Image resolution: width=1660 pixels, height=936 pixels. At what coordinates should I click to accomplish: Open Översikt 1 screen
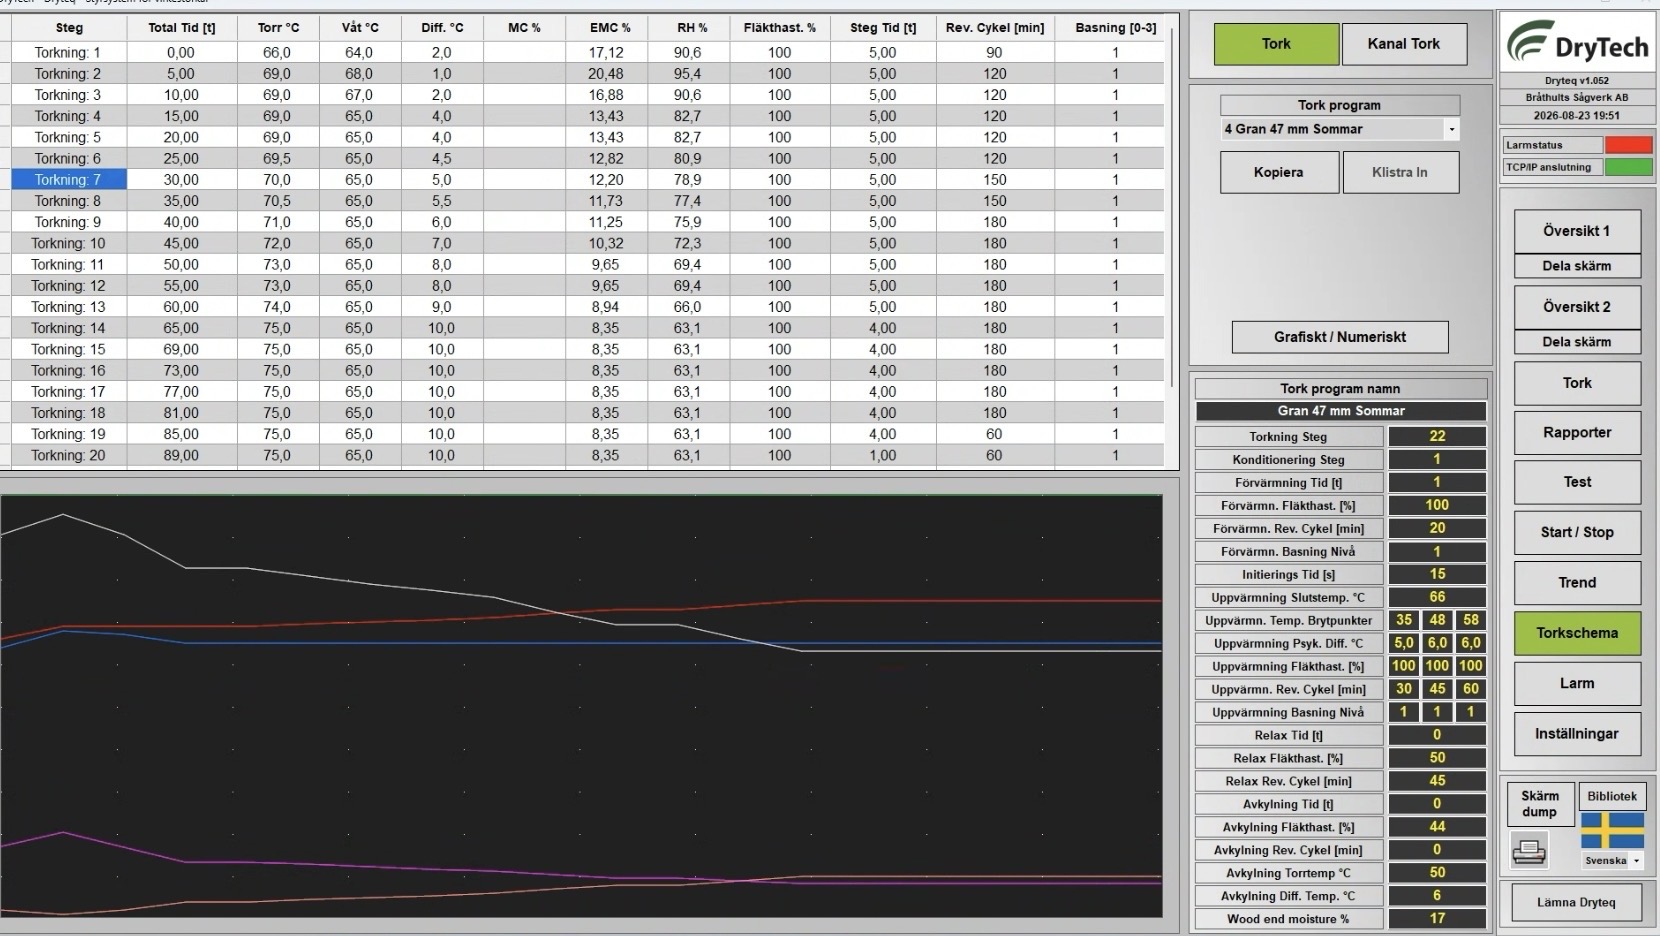1577,231
